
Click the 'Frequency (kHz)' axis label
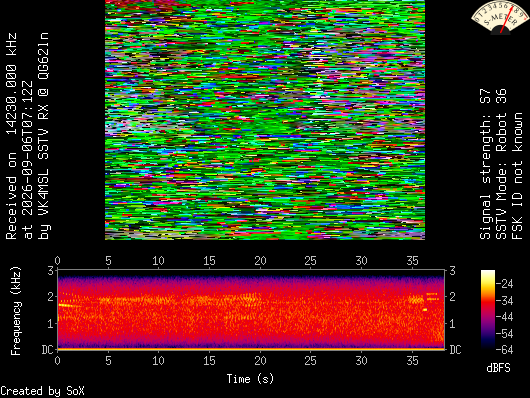coord(16,311)
